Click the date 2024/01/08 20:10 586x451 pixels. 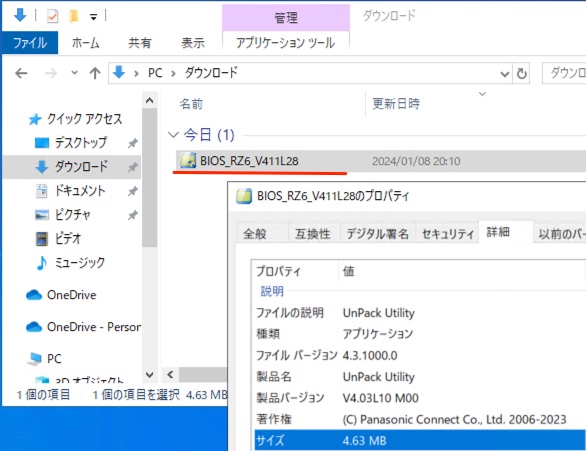click(416, 161)
